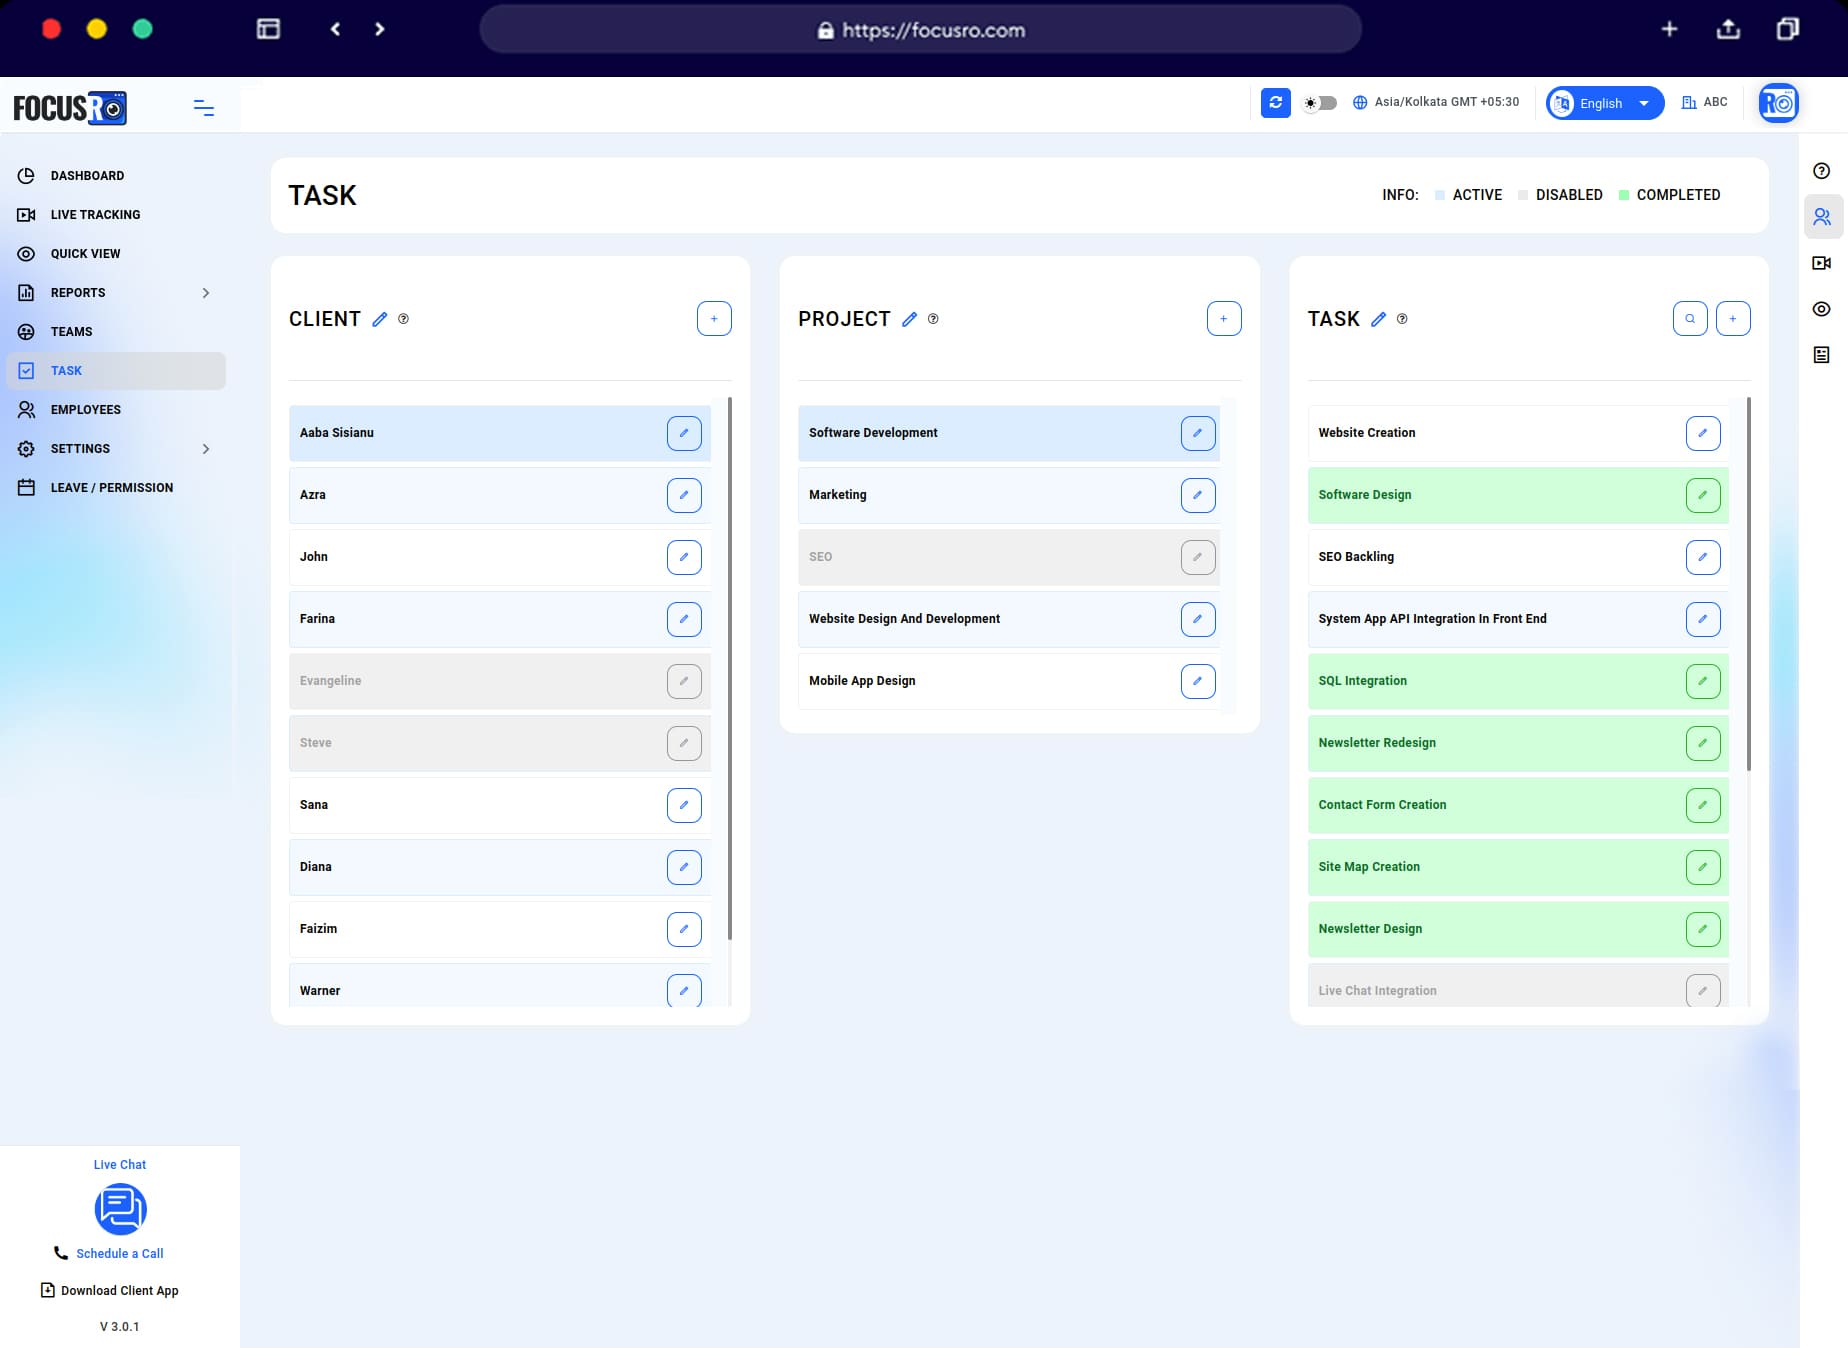
Task: Open the notes icon on right rail
Action: pyautogui.click(x=1822, y=354)
